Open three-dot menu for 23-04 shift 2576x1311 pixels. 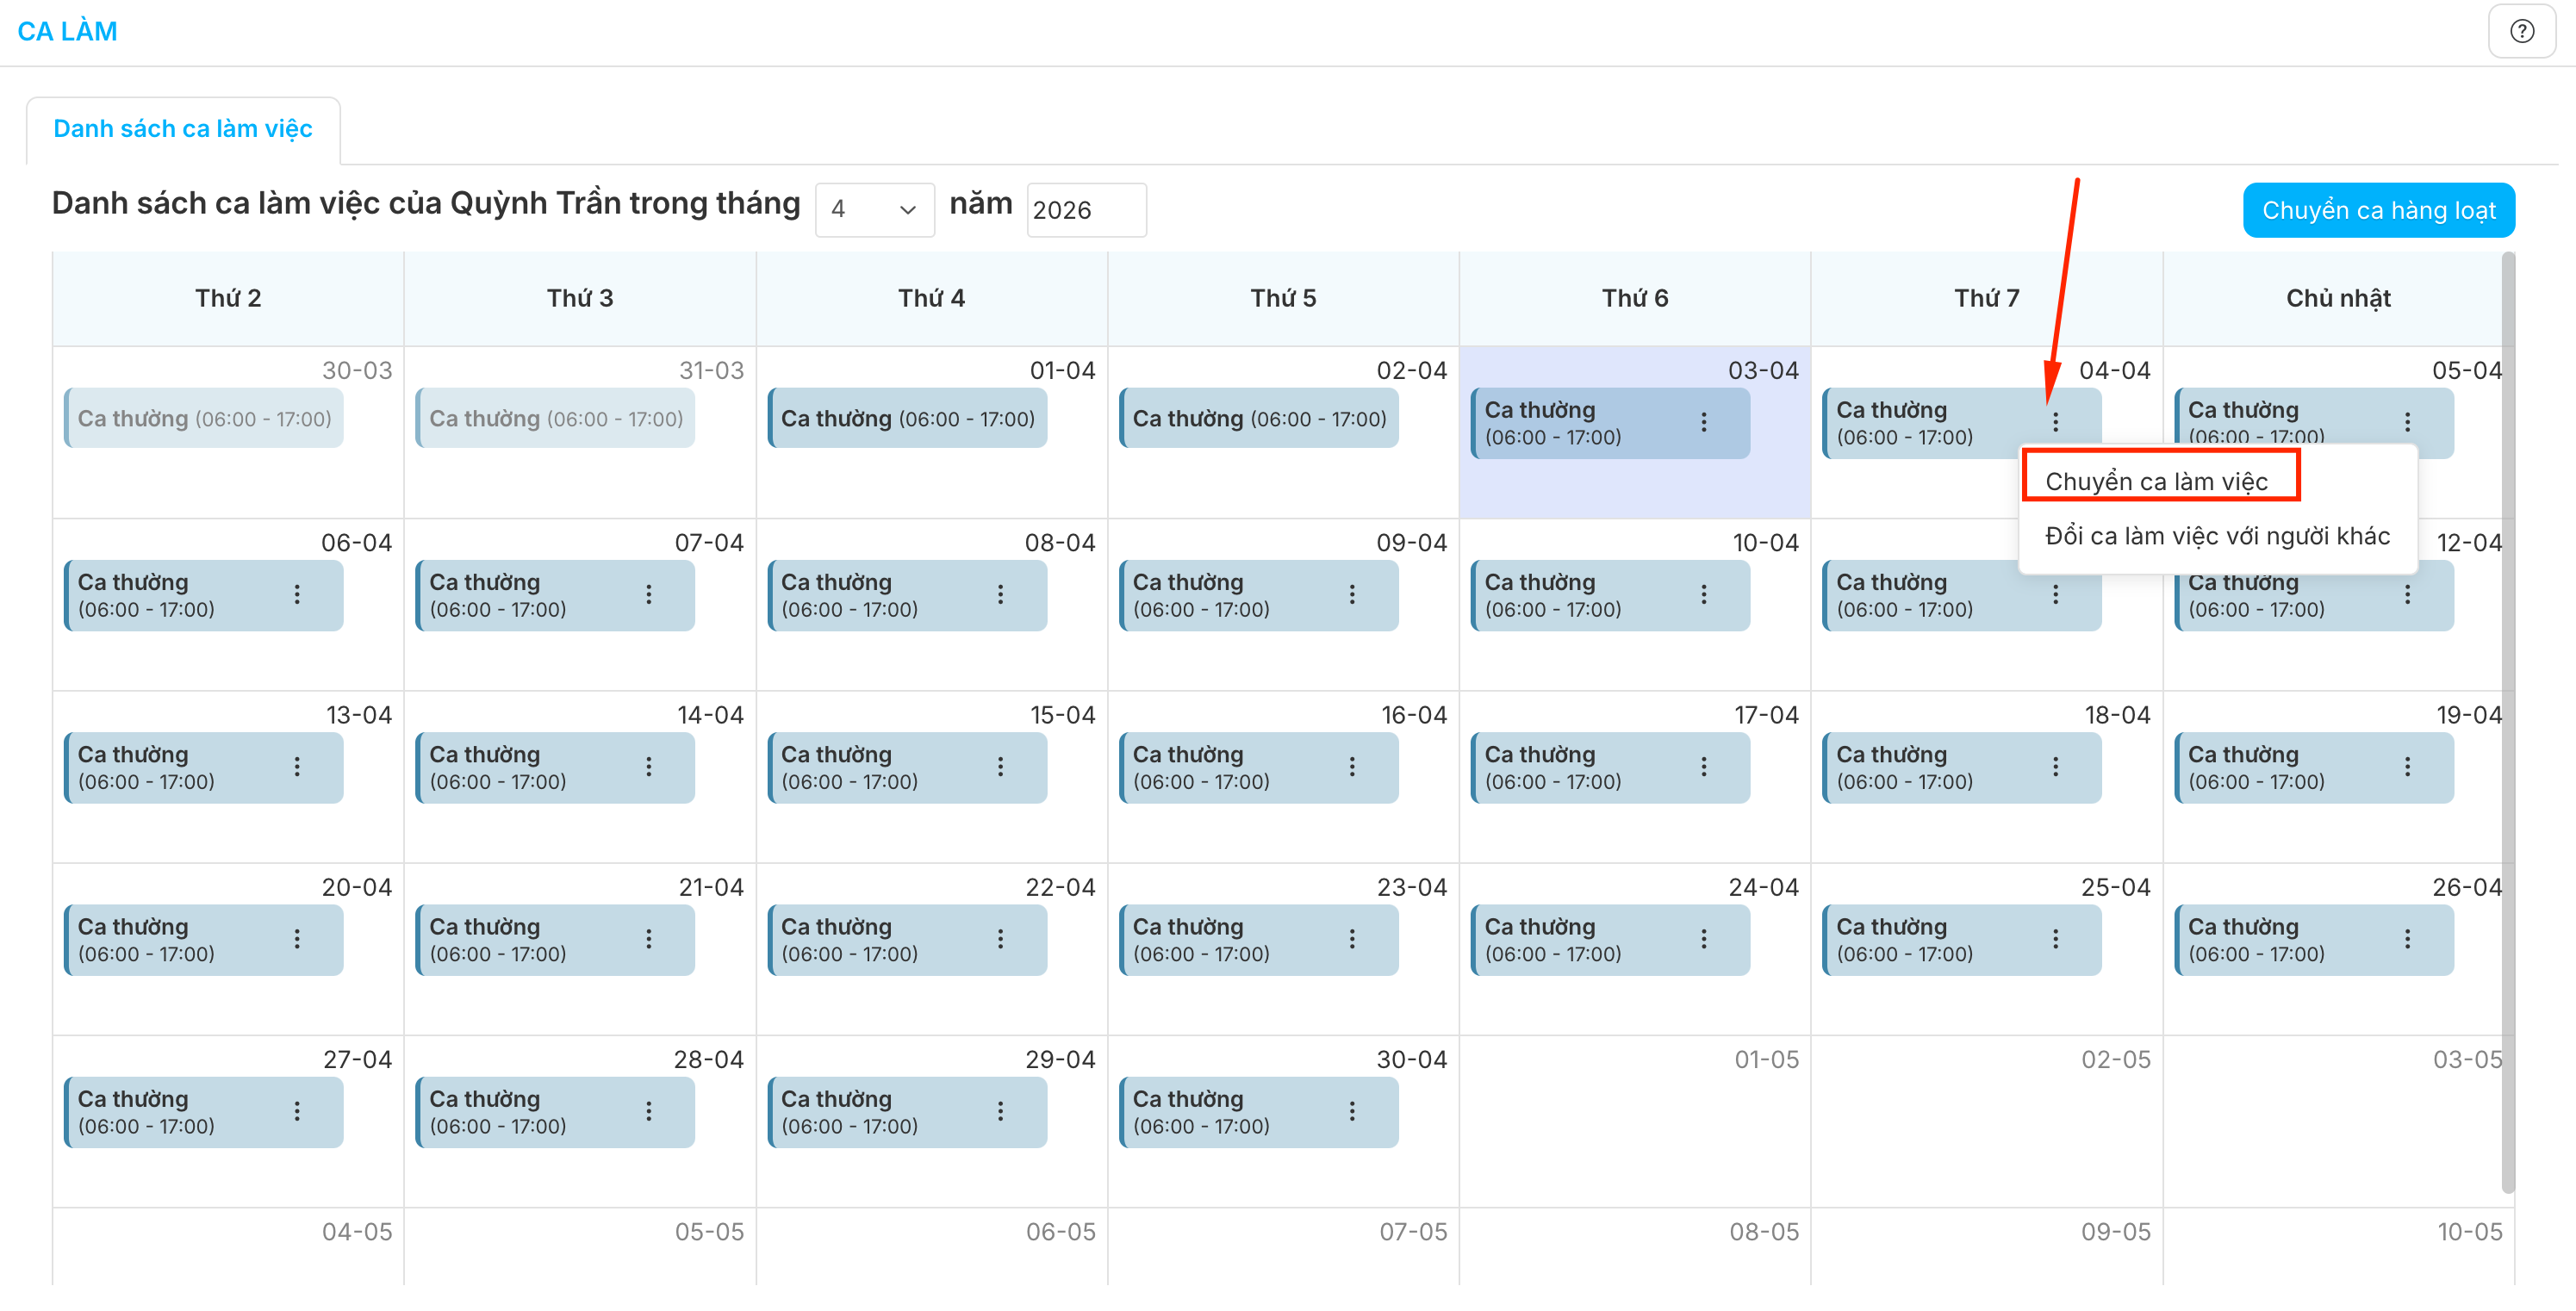(1352, 938)
